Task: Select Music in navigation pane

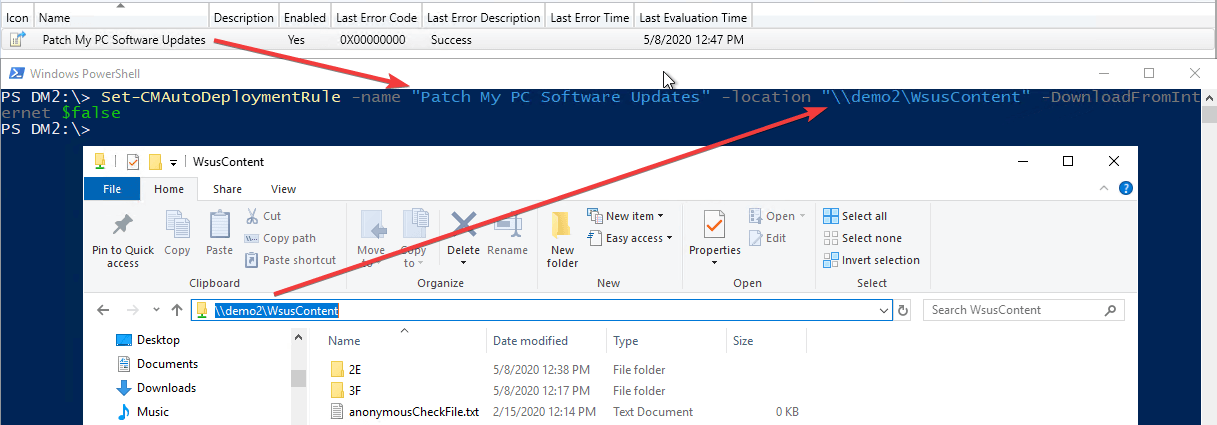Action: [x=152, y=412]
